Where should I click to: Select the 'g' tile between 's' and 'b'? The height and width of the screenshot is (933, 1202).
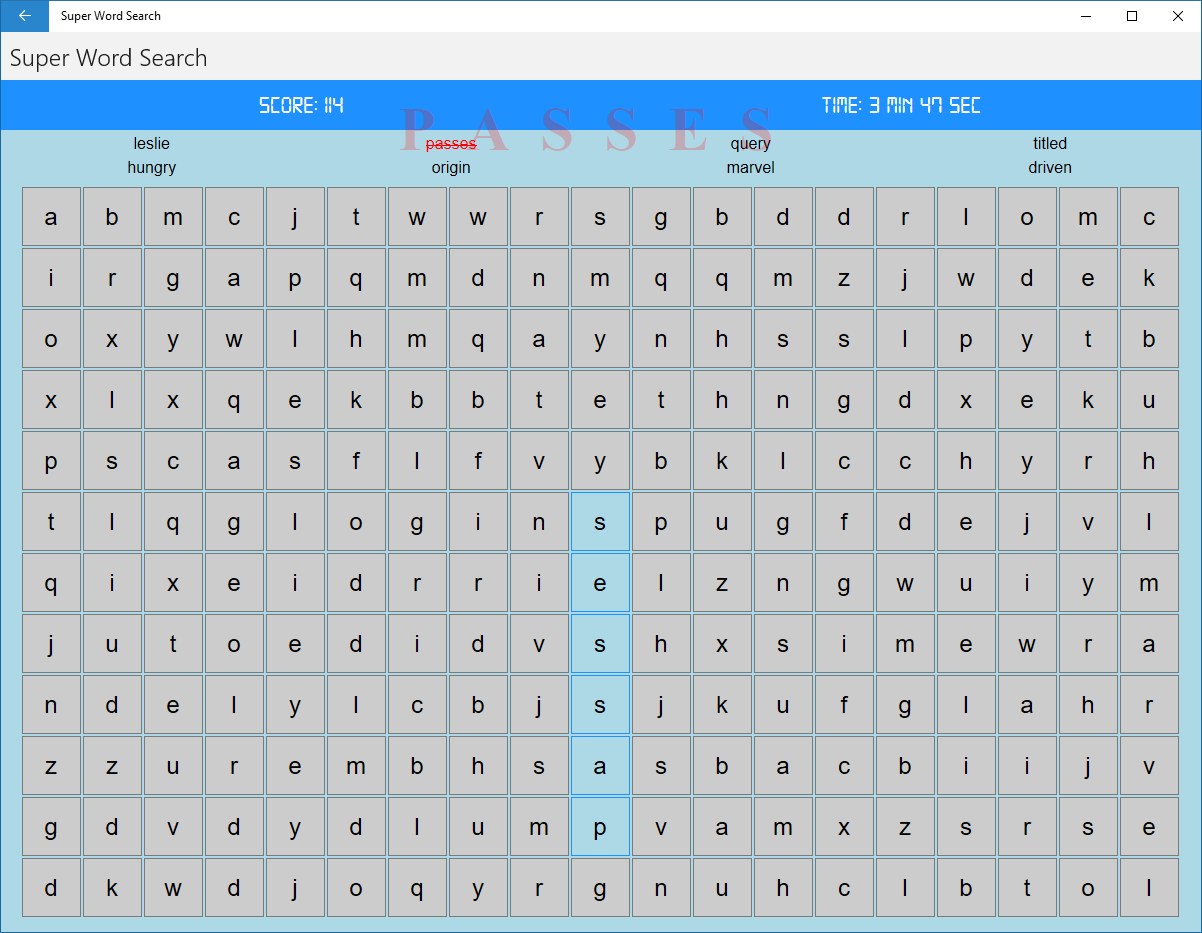click(x=661, y=217)
